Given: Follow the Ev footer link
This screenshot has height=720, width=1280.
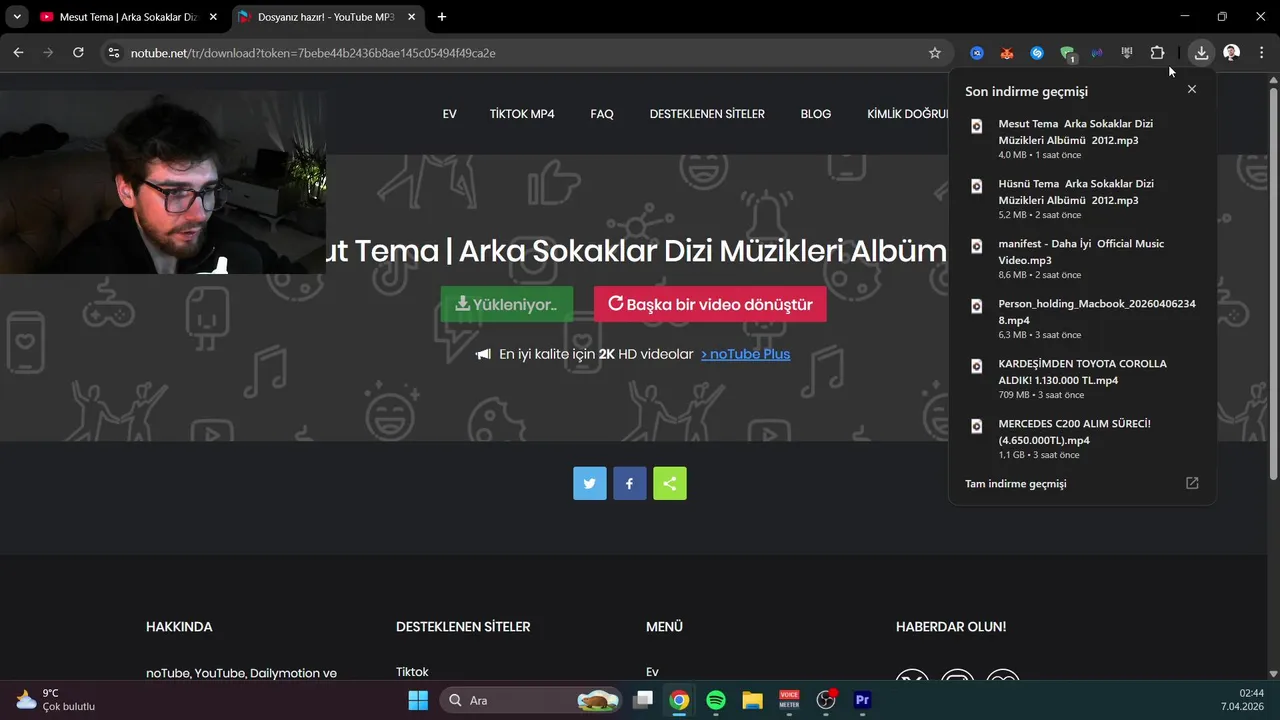Looking at the screenshot, I should click(x=653, y=672).
